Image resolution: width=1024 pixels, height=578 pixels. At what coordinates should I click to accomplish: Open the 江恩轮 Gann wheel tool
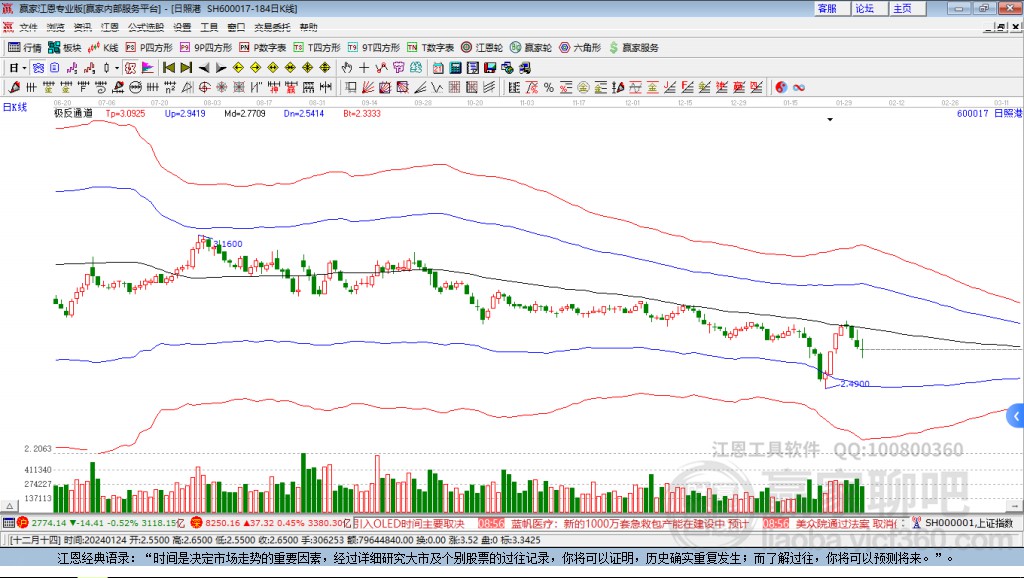[482, 47]
